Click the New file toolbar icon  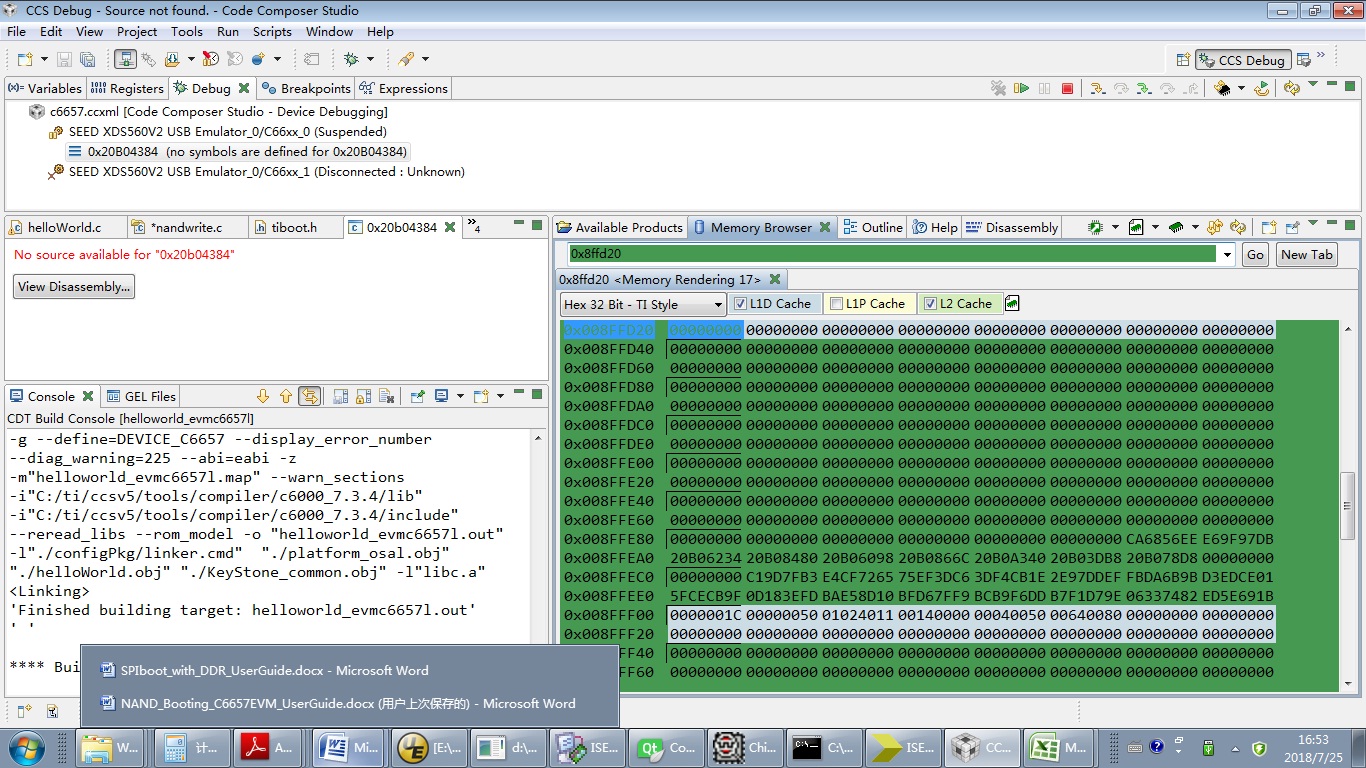point(24,59)
